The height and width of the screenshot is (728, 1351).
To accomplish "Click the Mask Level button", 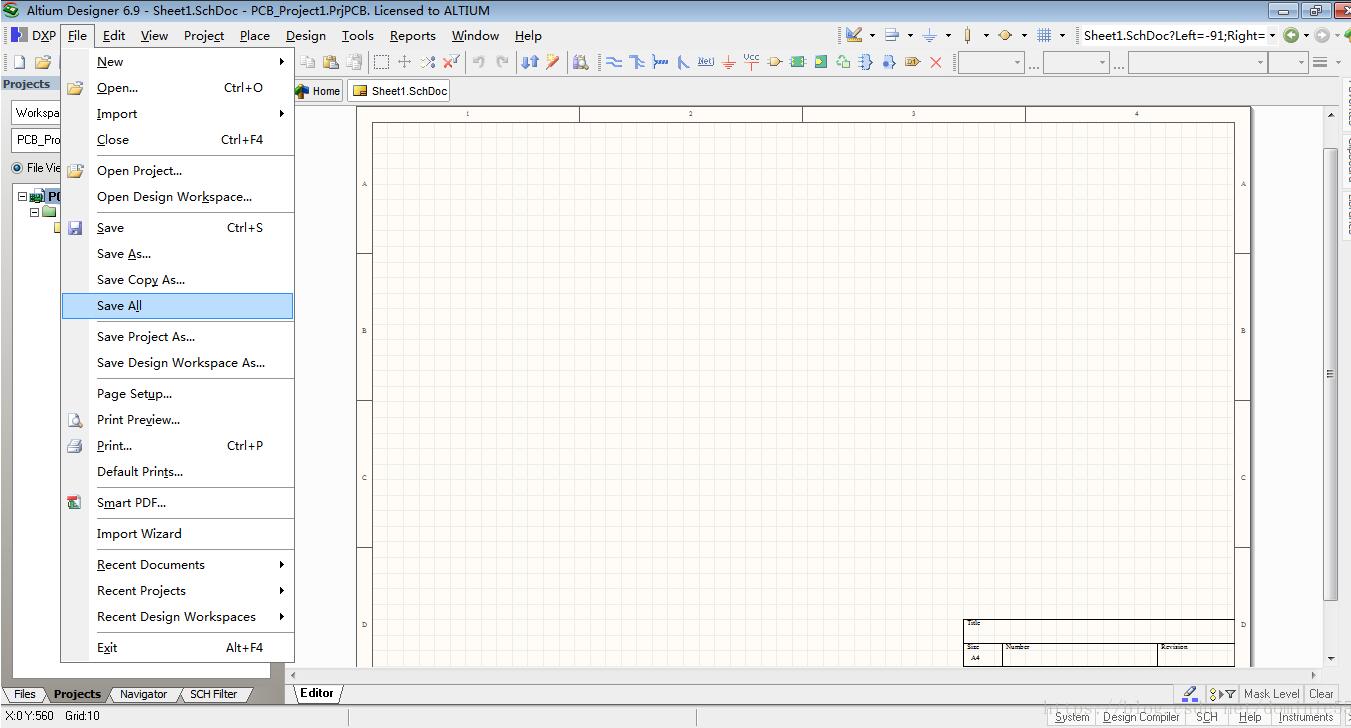I will coord(1271,694).
